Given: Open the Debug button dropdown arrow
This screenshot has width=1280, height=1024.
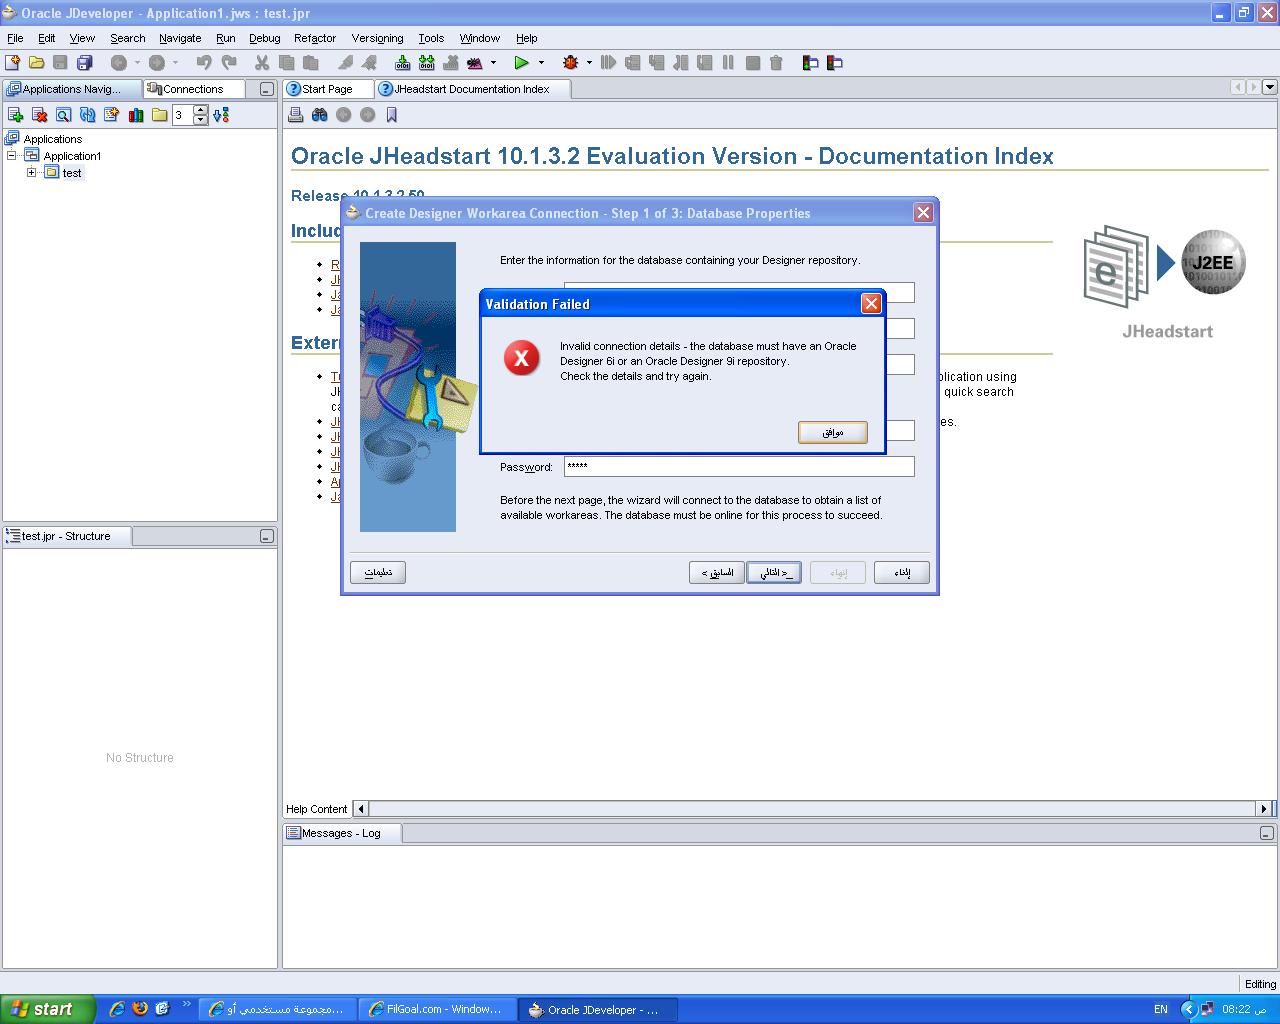Looking at the screenshot, I should point(589,63).
